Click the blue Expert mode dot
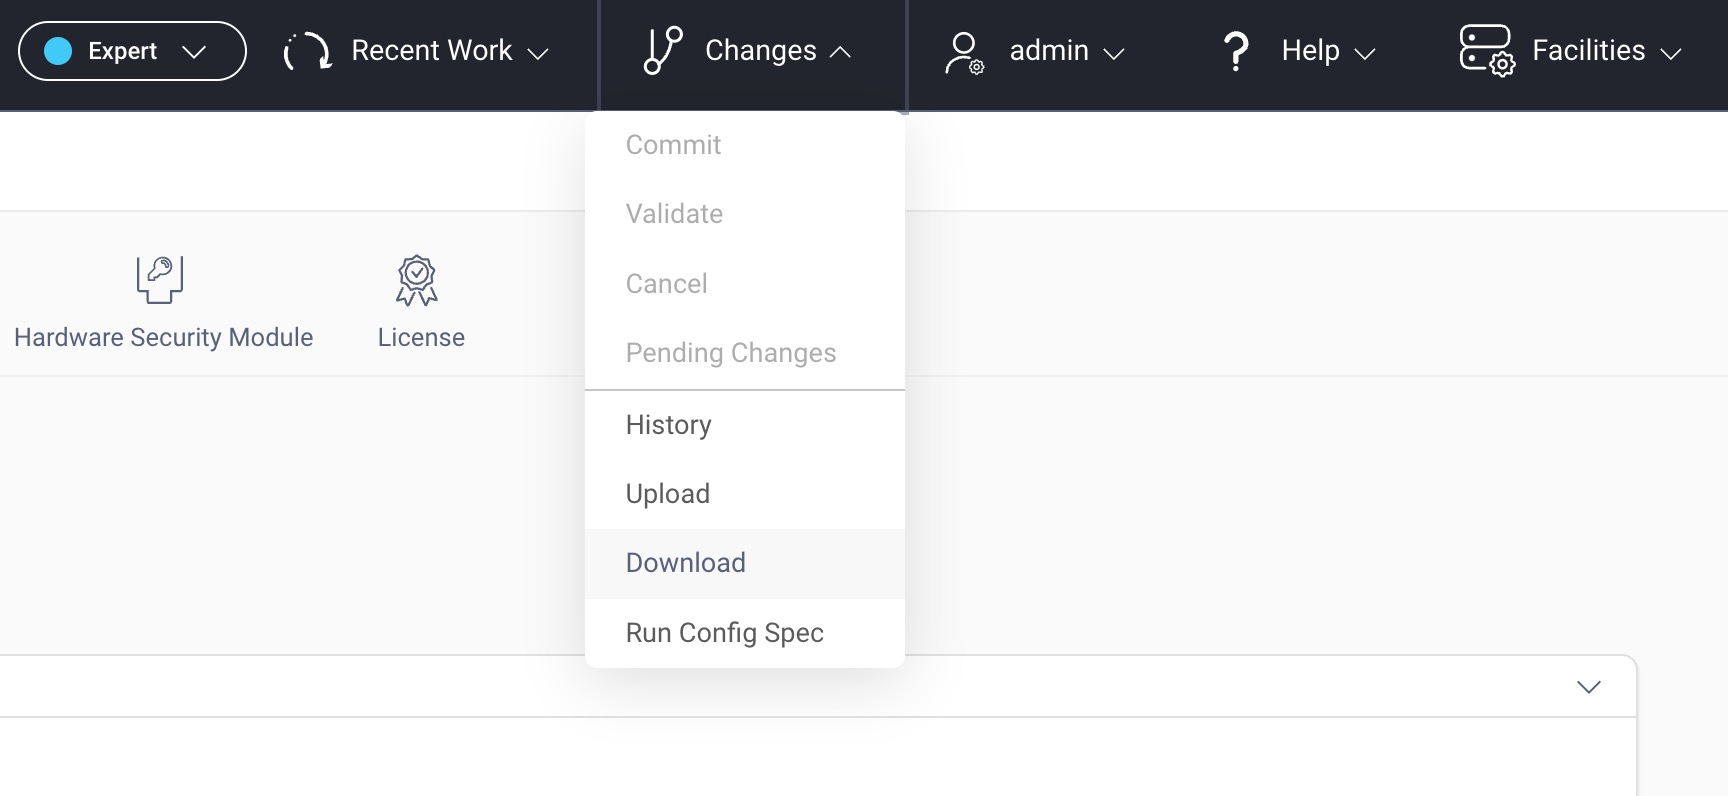This screenshot has height=796, width=1728. (x=58, y=51)
